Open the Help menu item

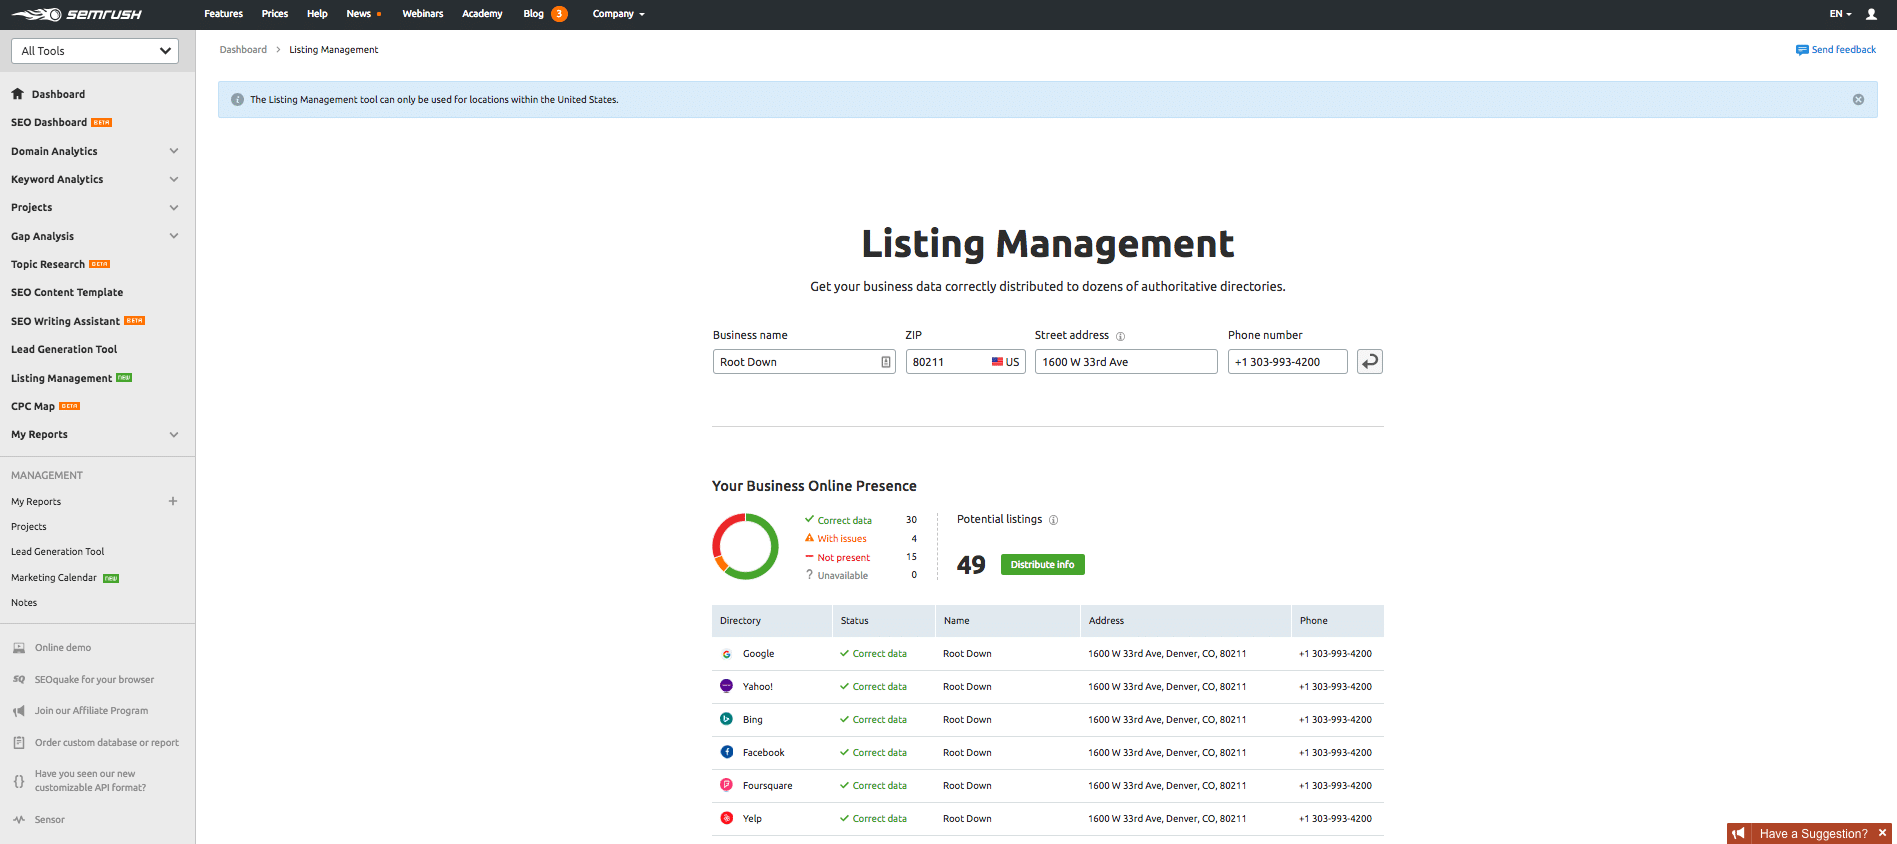[317, 14]
